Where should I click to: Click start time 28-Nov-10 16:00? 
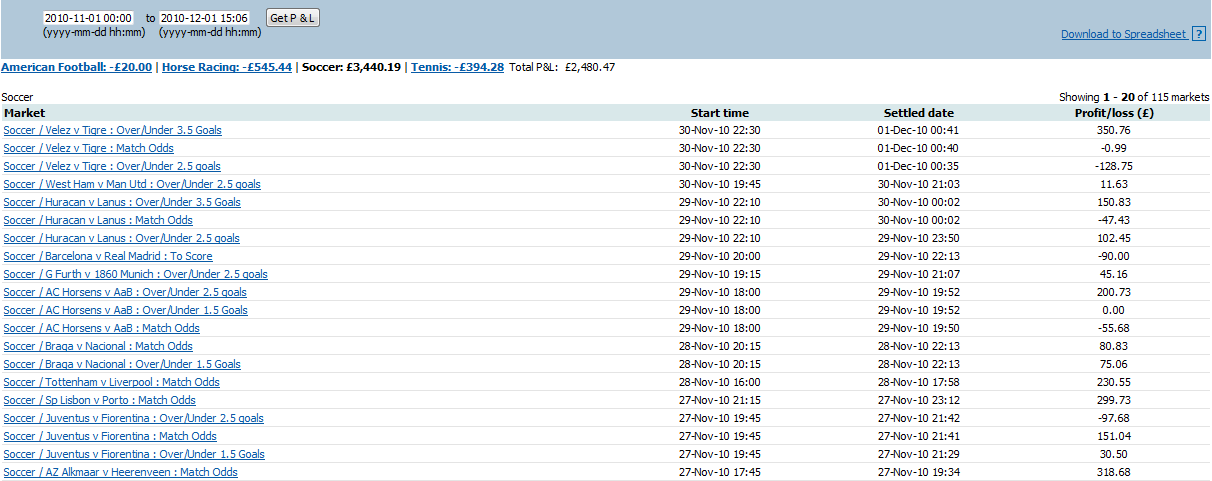[x=720, y=382]
